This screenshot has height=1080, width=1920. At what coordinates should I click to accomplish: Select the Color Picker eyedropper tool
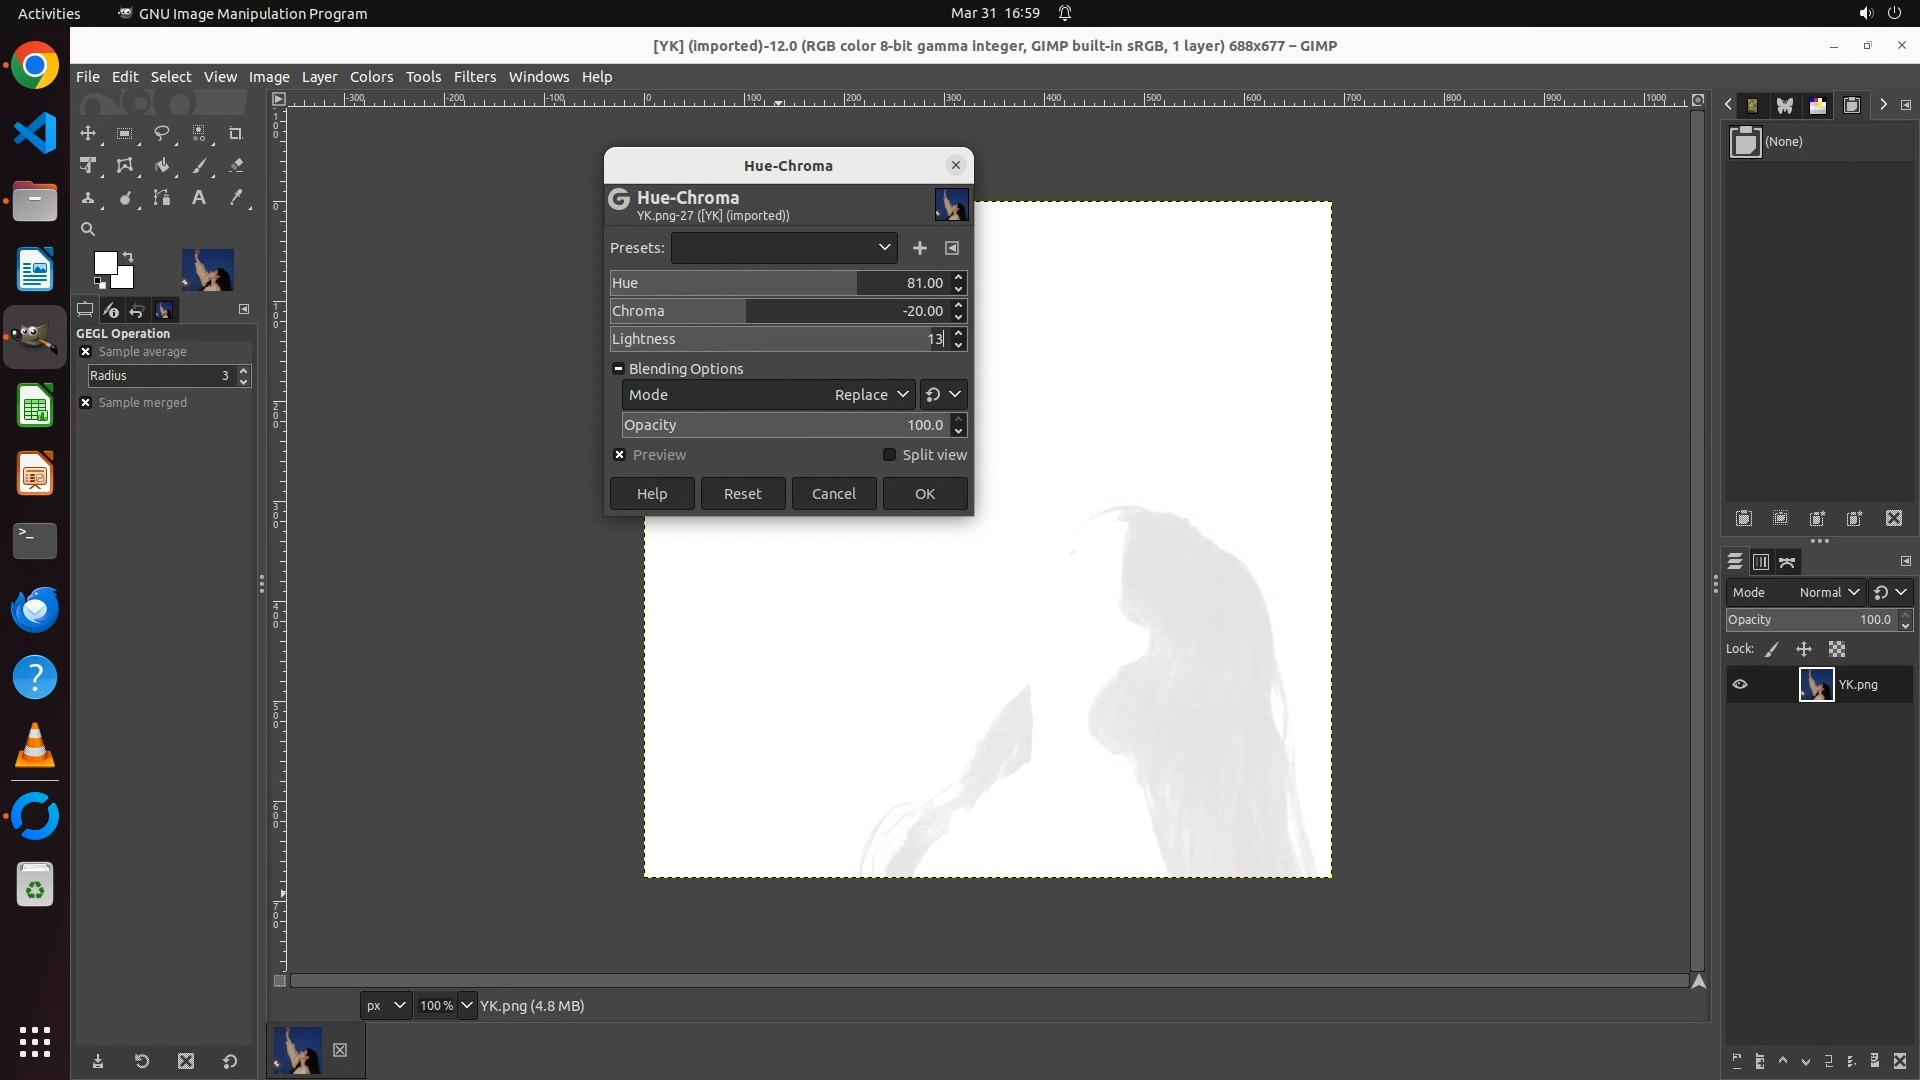coord(236,198)
